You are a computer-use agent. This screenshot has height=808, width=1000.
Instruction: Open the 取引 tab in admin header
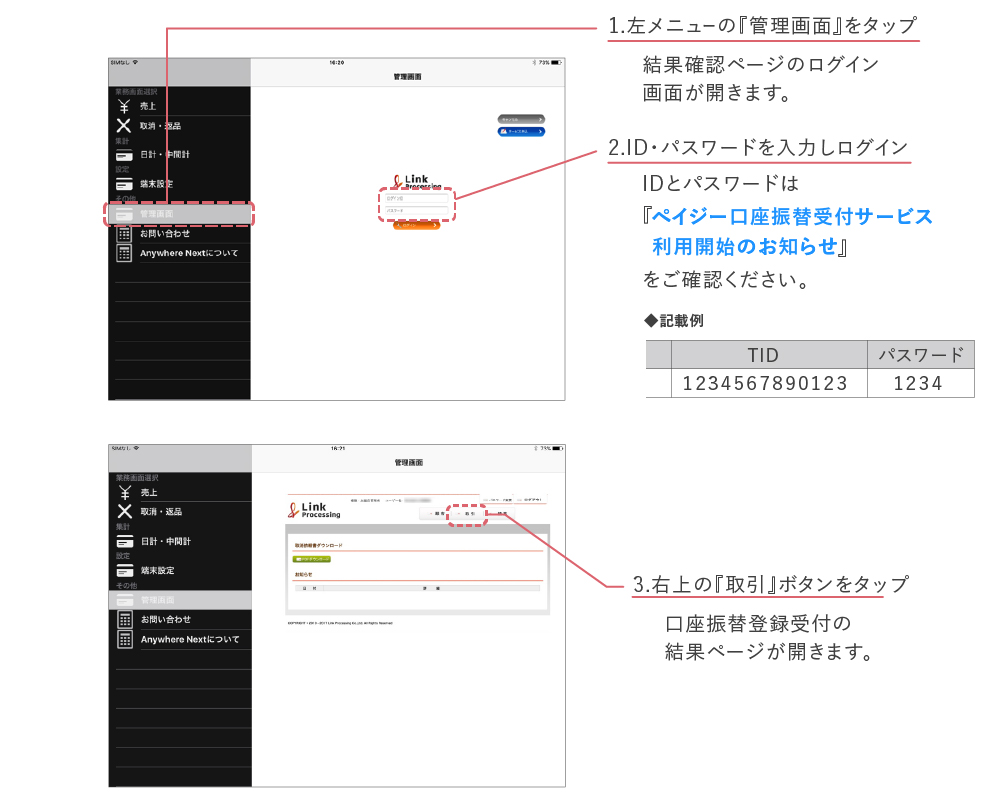pos(466,512)
